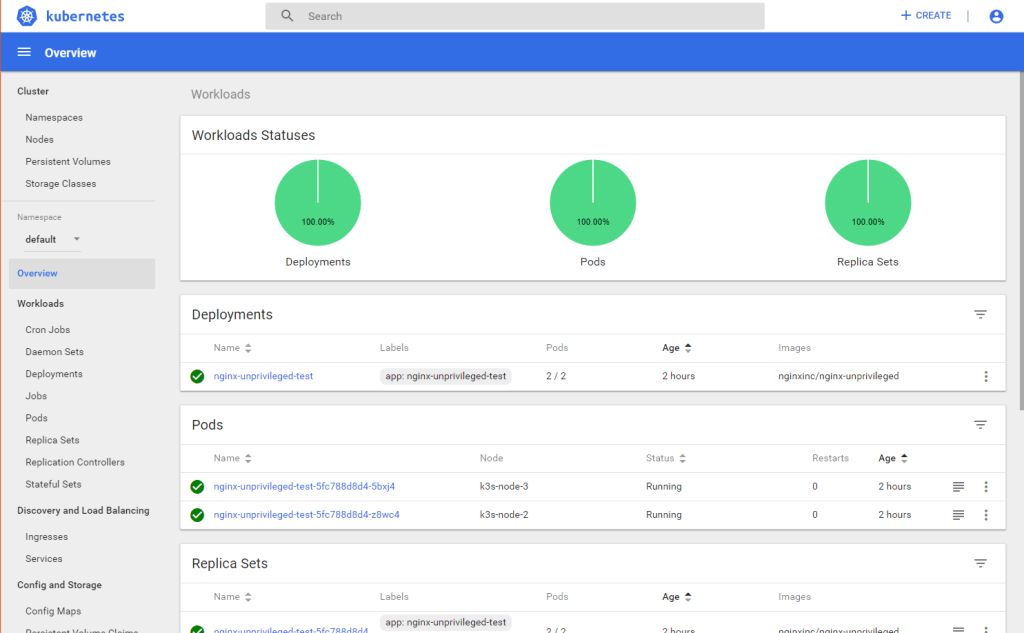
Task: Open pod nginx-unprivileged-test-5fc788d8d4-5bxj4
Action: 304,487
